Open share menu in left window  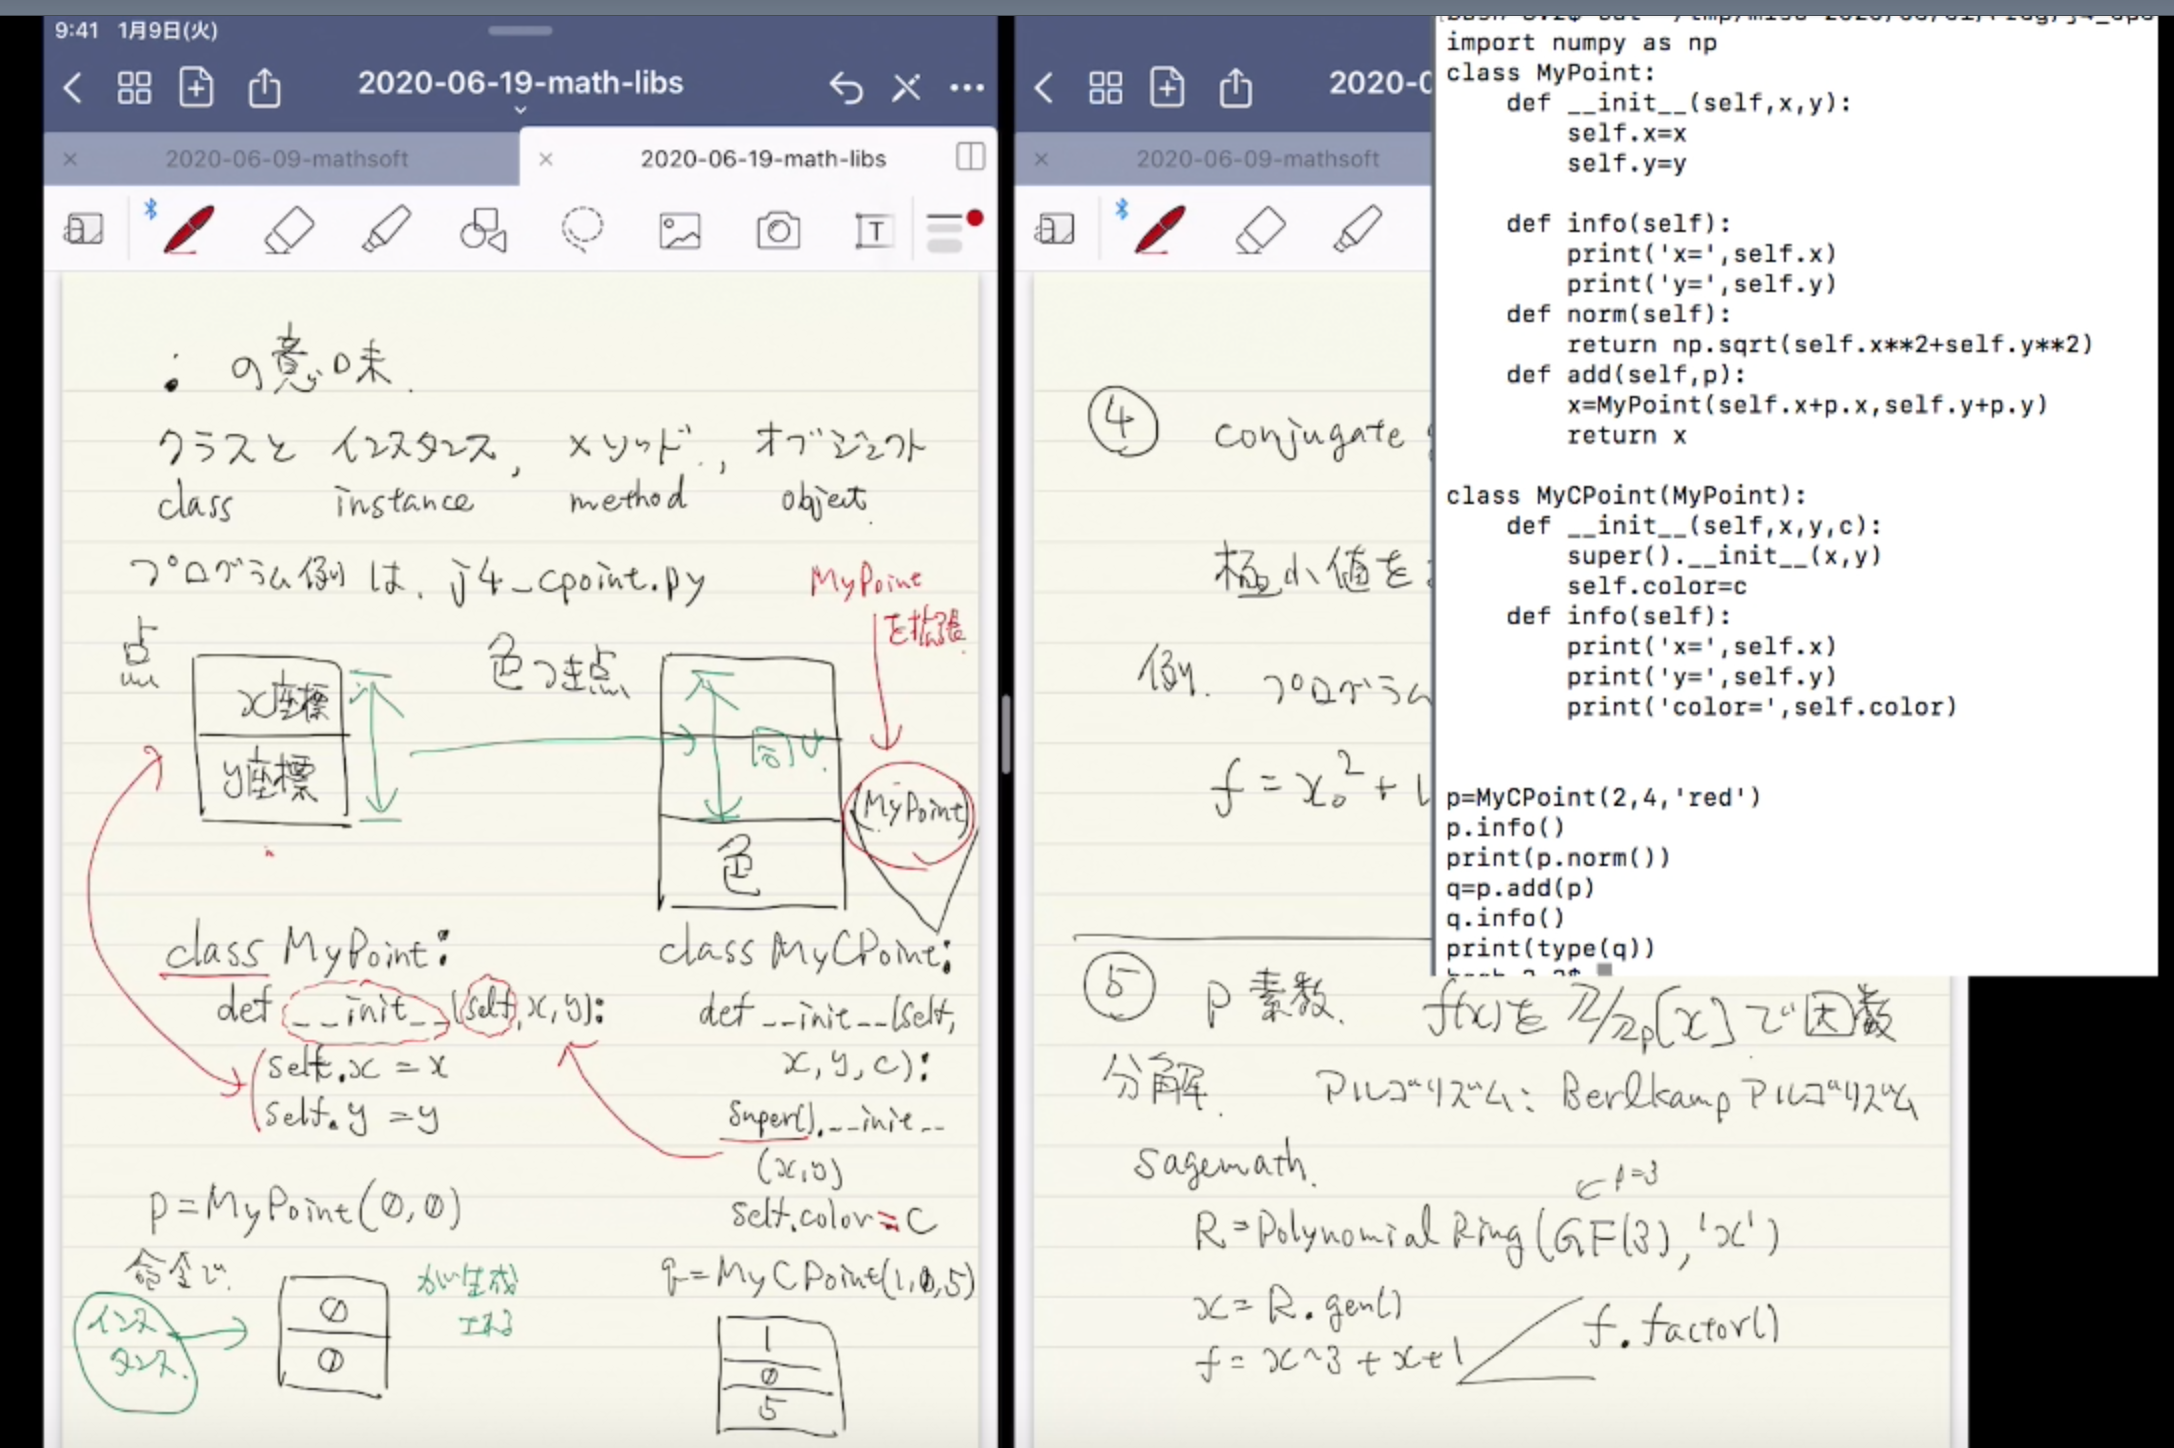[264, 87]
